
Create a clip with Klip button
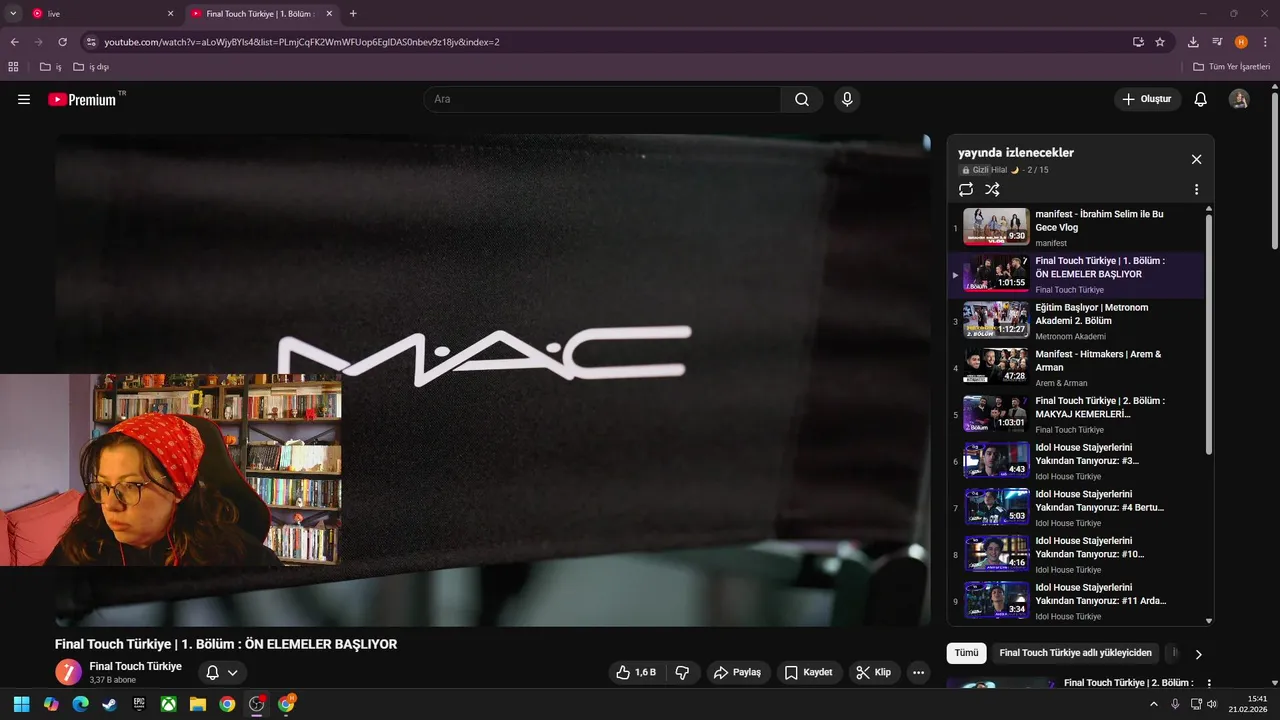tap(873, 672)
